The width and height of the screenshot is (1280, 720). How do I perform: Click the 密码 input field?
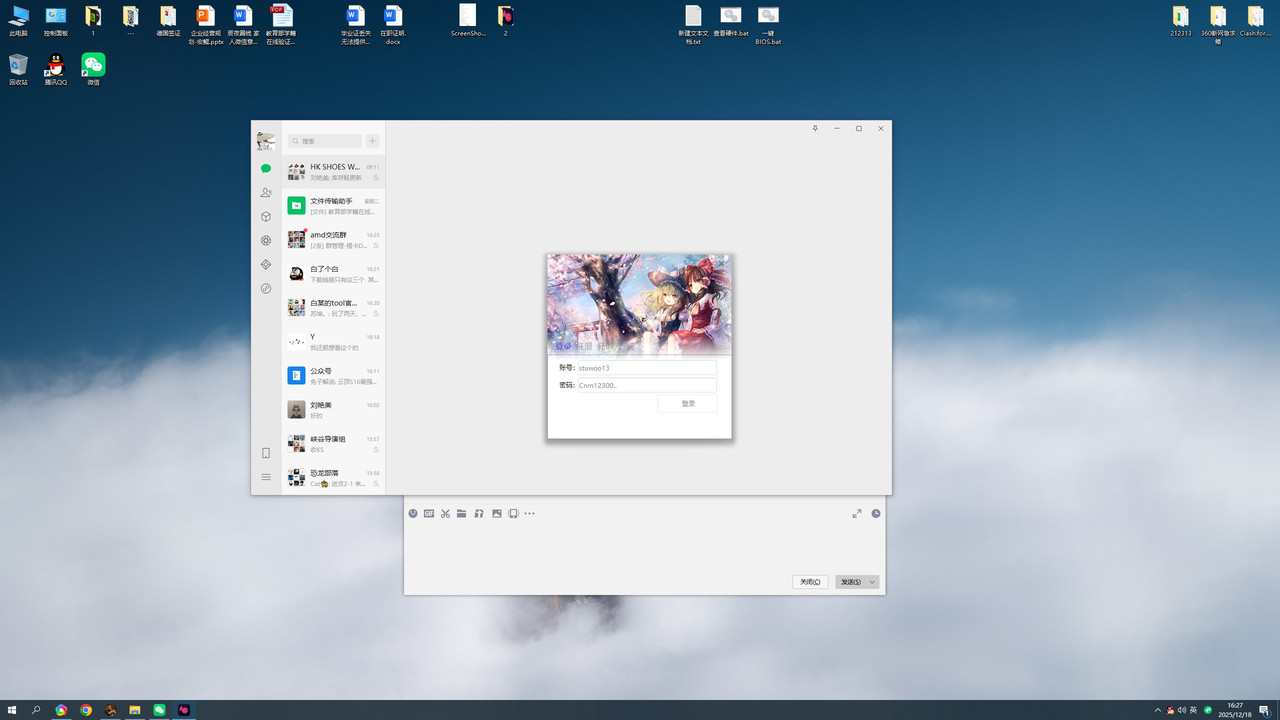point(647,385)
